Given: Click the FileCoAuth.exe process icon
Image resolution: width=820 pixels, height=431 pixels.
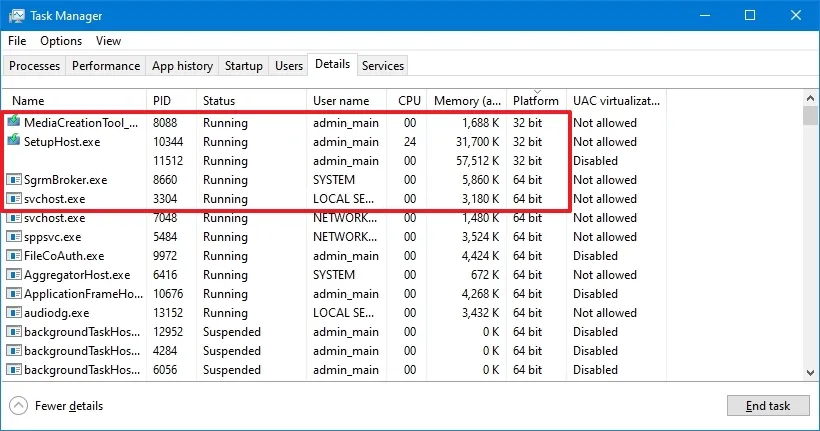Looking at the screenshot, I should (x=14, y=256).
